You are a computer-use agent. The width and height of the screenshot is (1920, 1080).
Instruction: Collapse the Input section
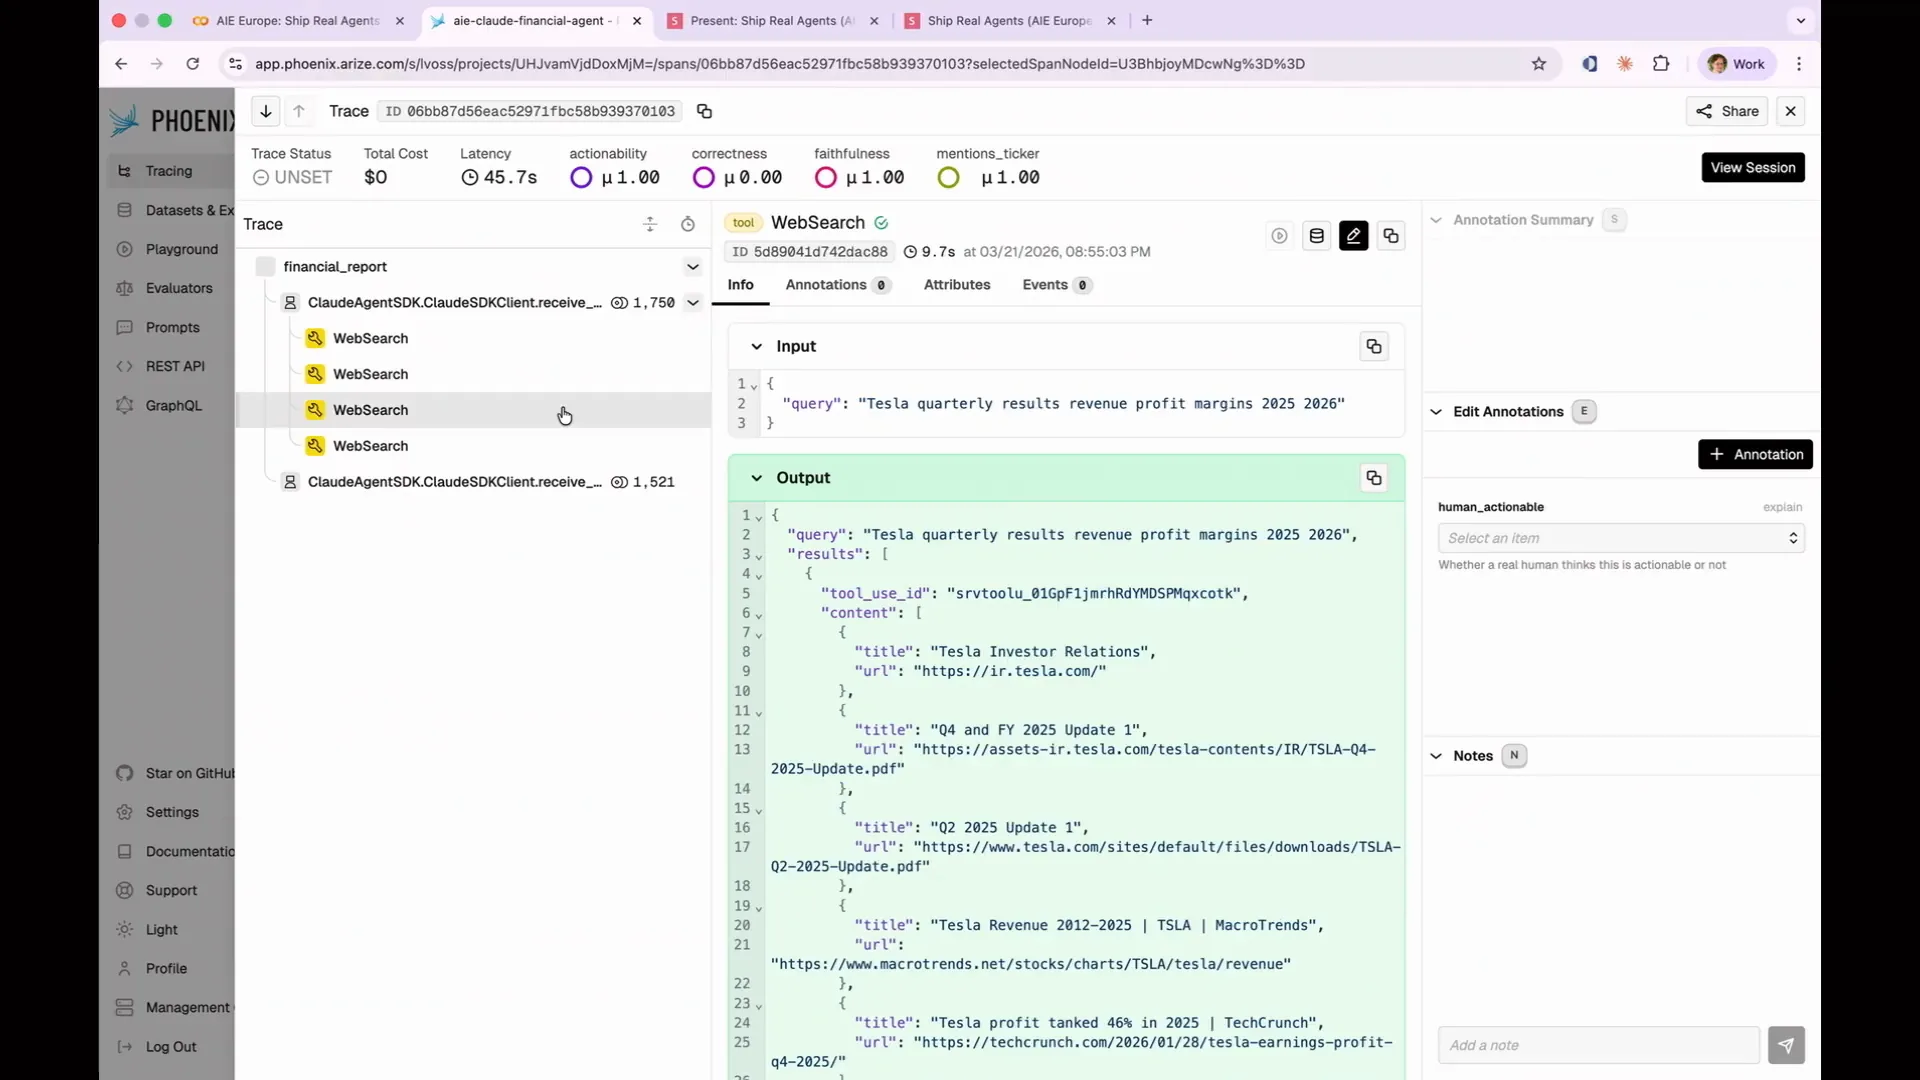[757, 346]
